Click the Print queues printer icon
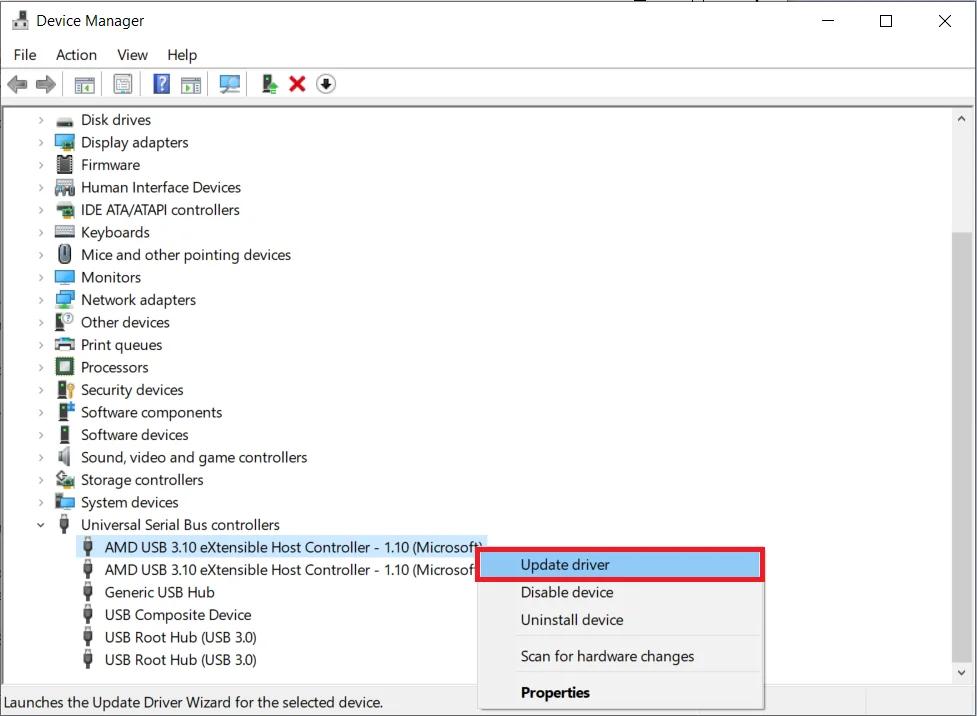 [x=65, y=344]
